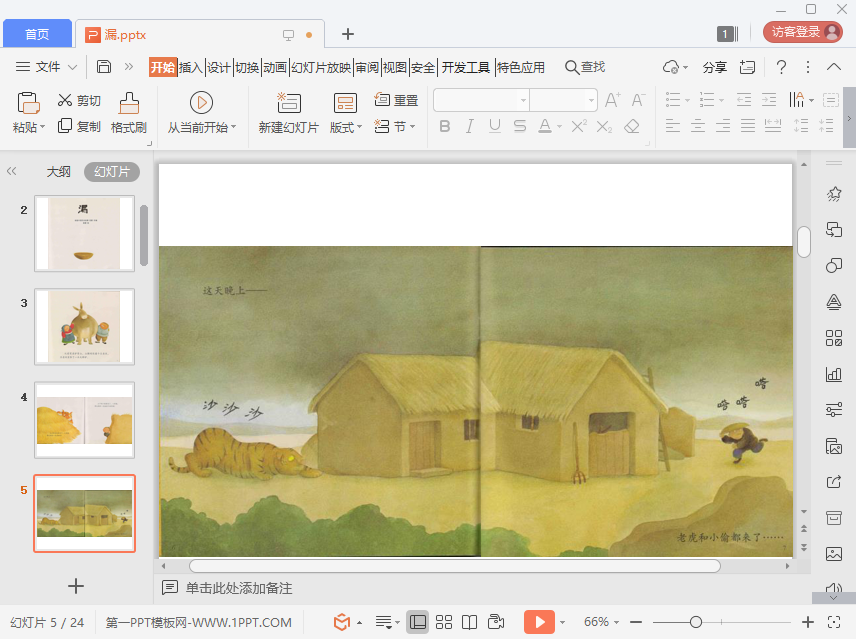Open the Slide Show (幻灯片放映) tab
Image resolution: width=856 pixels, height=639 pixels.
click(321, 67)
